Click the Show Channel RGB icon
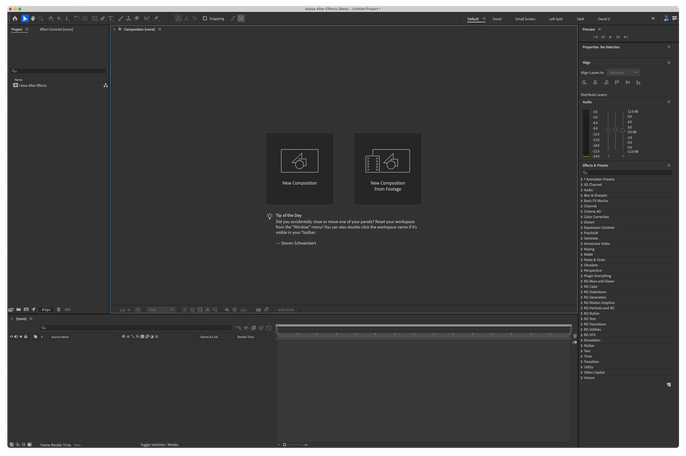This screenshot has width=686, height=456. 227,310
